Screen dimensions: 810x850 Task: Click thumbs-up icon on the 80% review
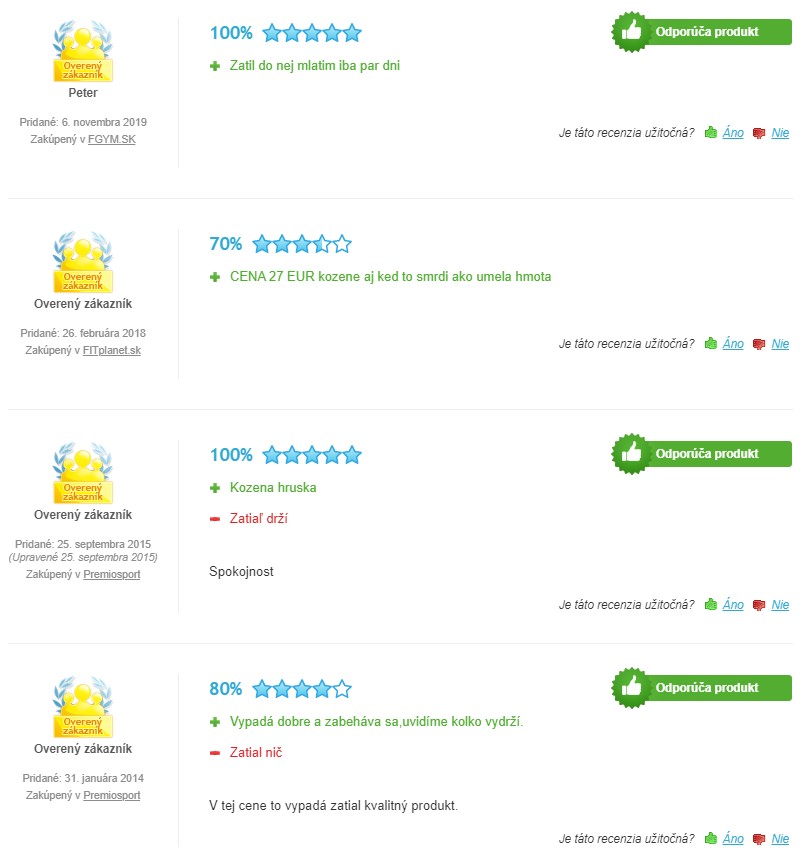(710, 838)
